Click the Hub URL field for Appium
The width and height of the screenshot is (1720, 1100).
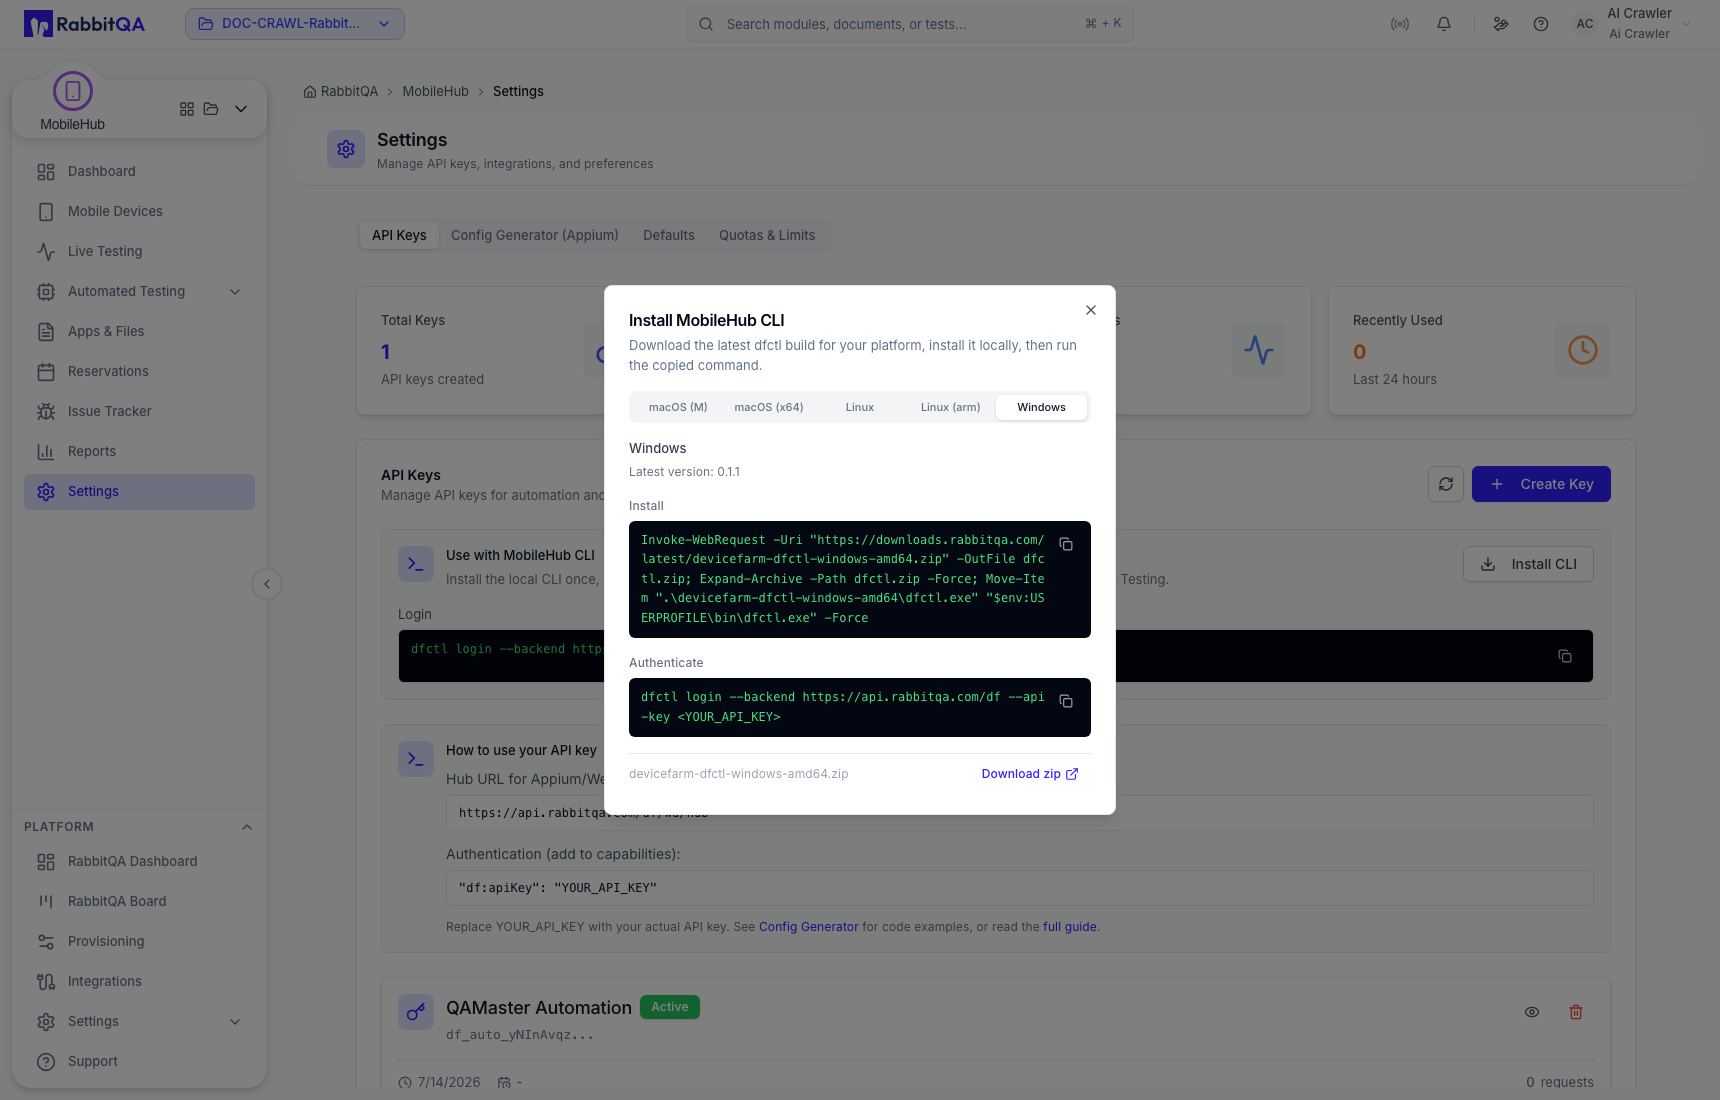click(1019, 813)
